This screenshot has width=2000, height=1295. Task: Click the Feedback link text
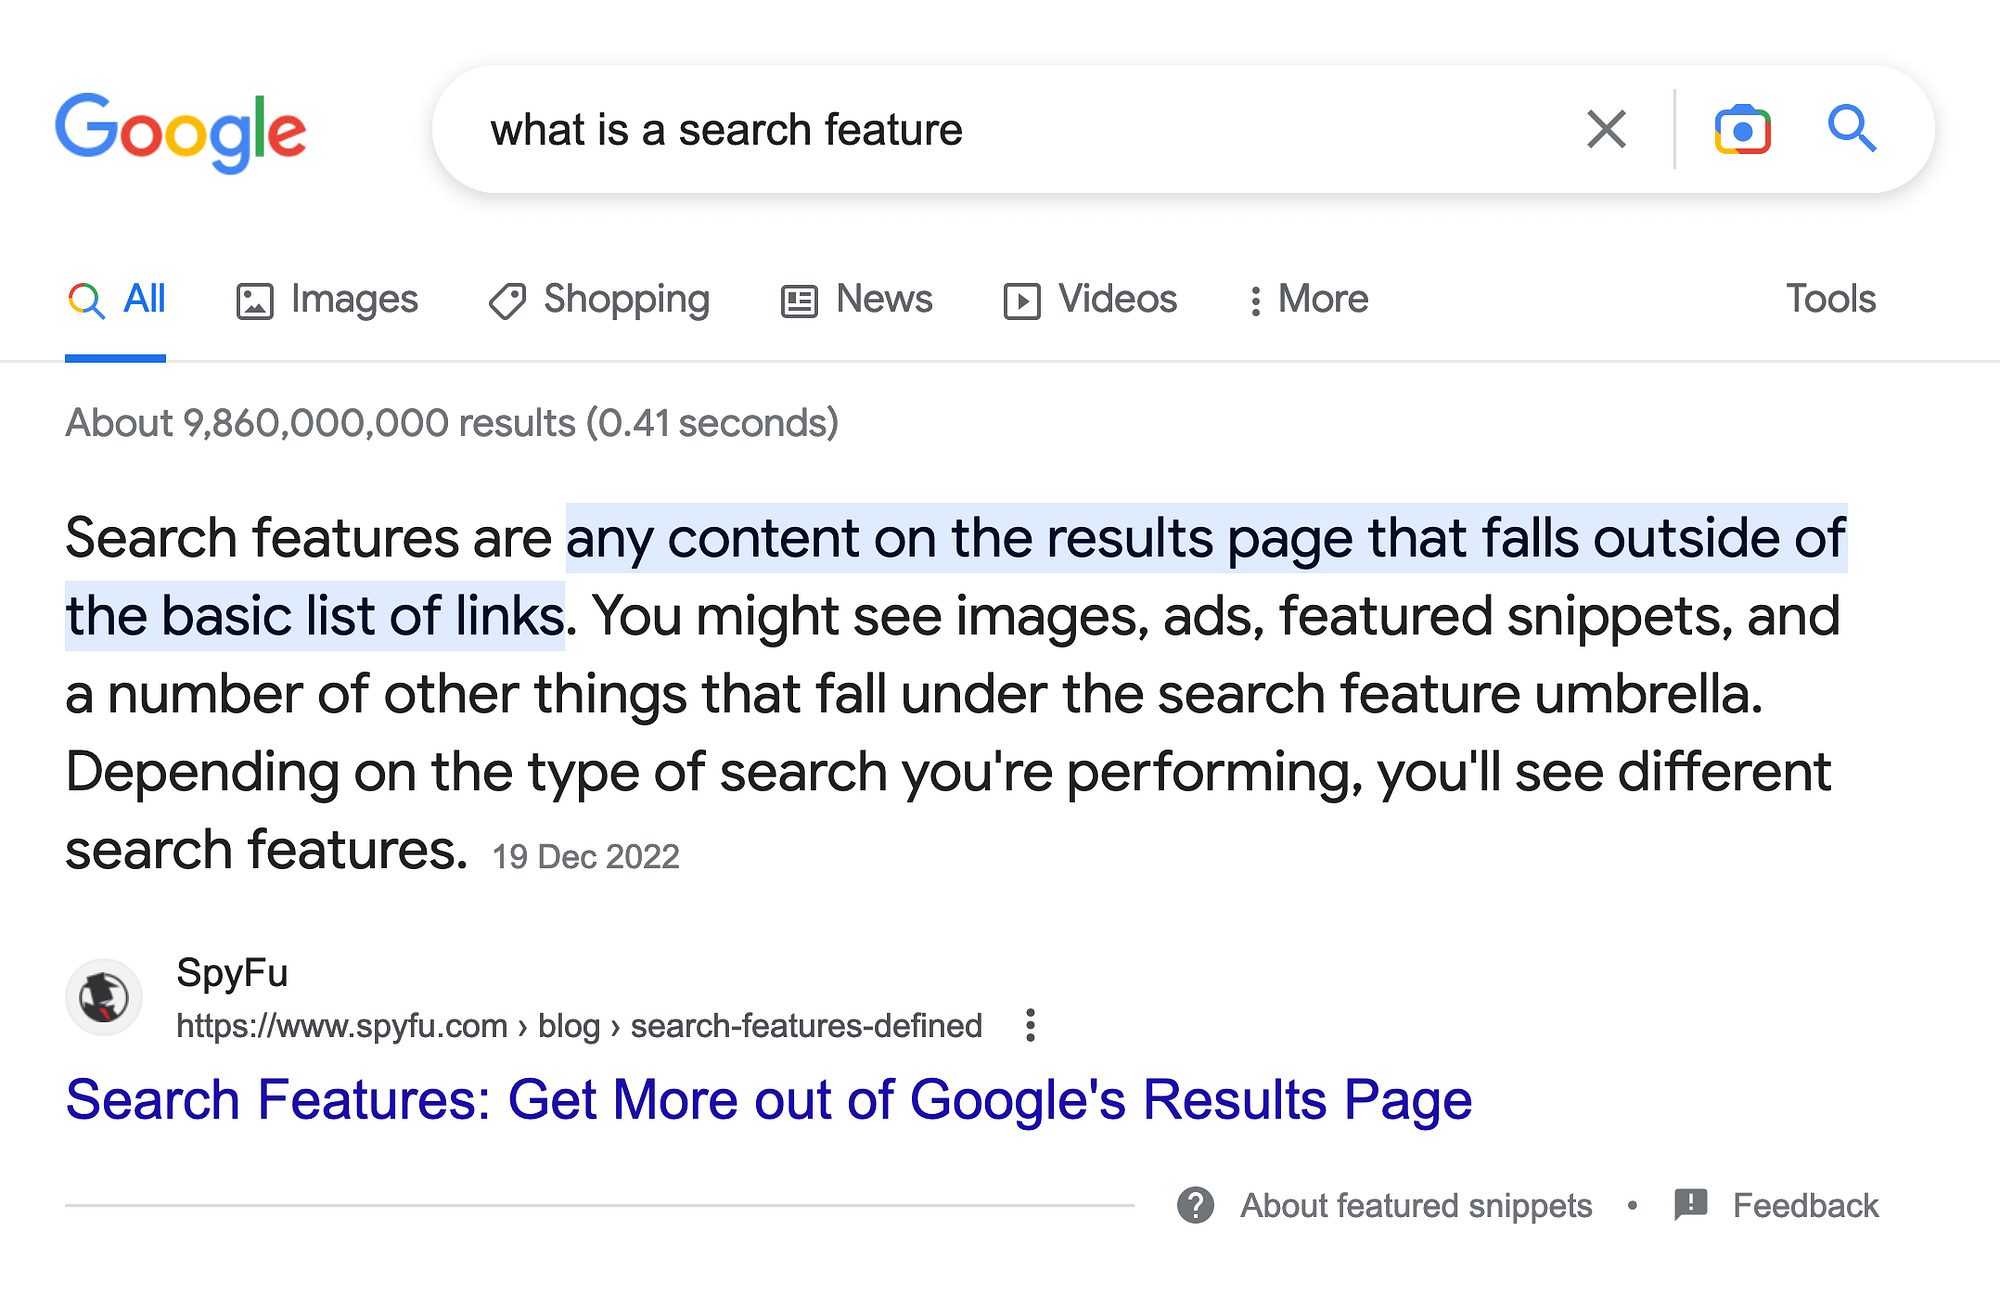click(x=1805, y=1205)
